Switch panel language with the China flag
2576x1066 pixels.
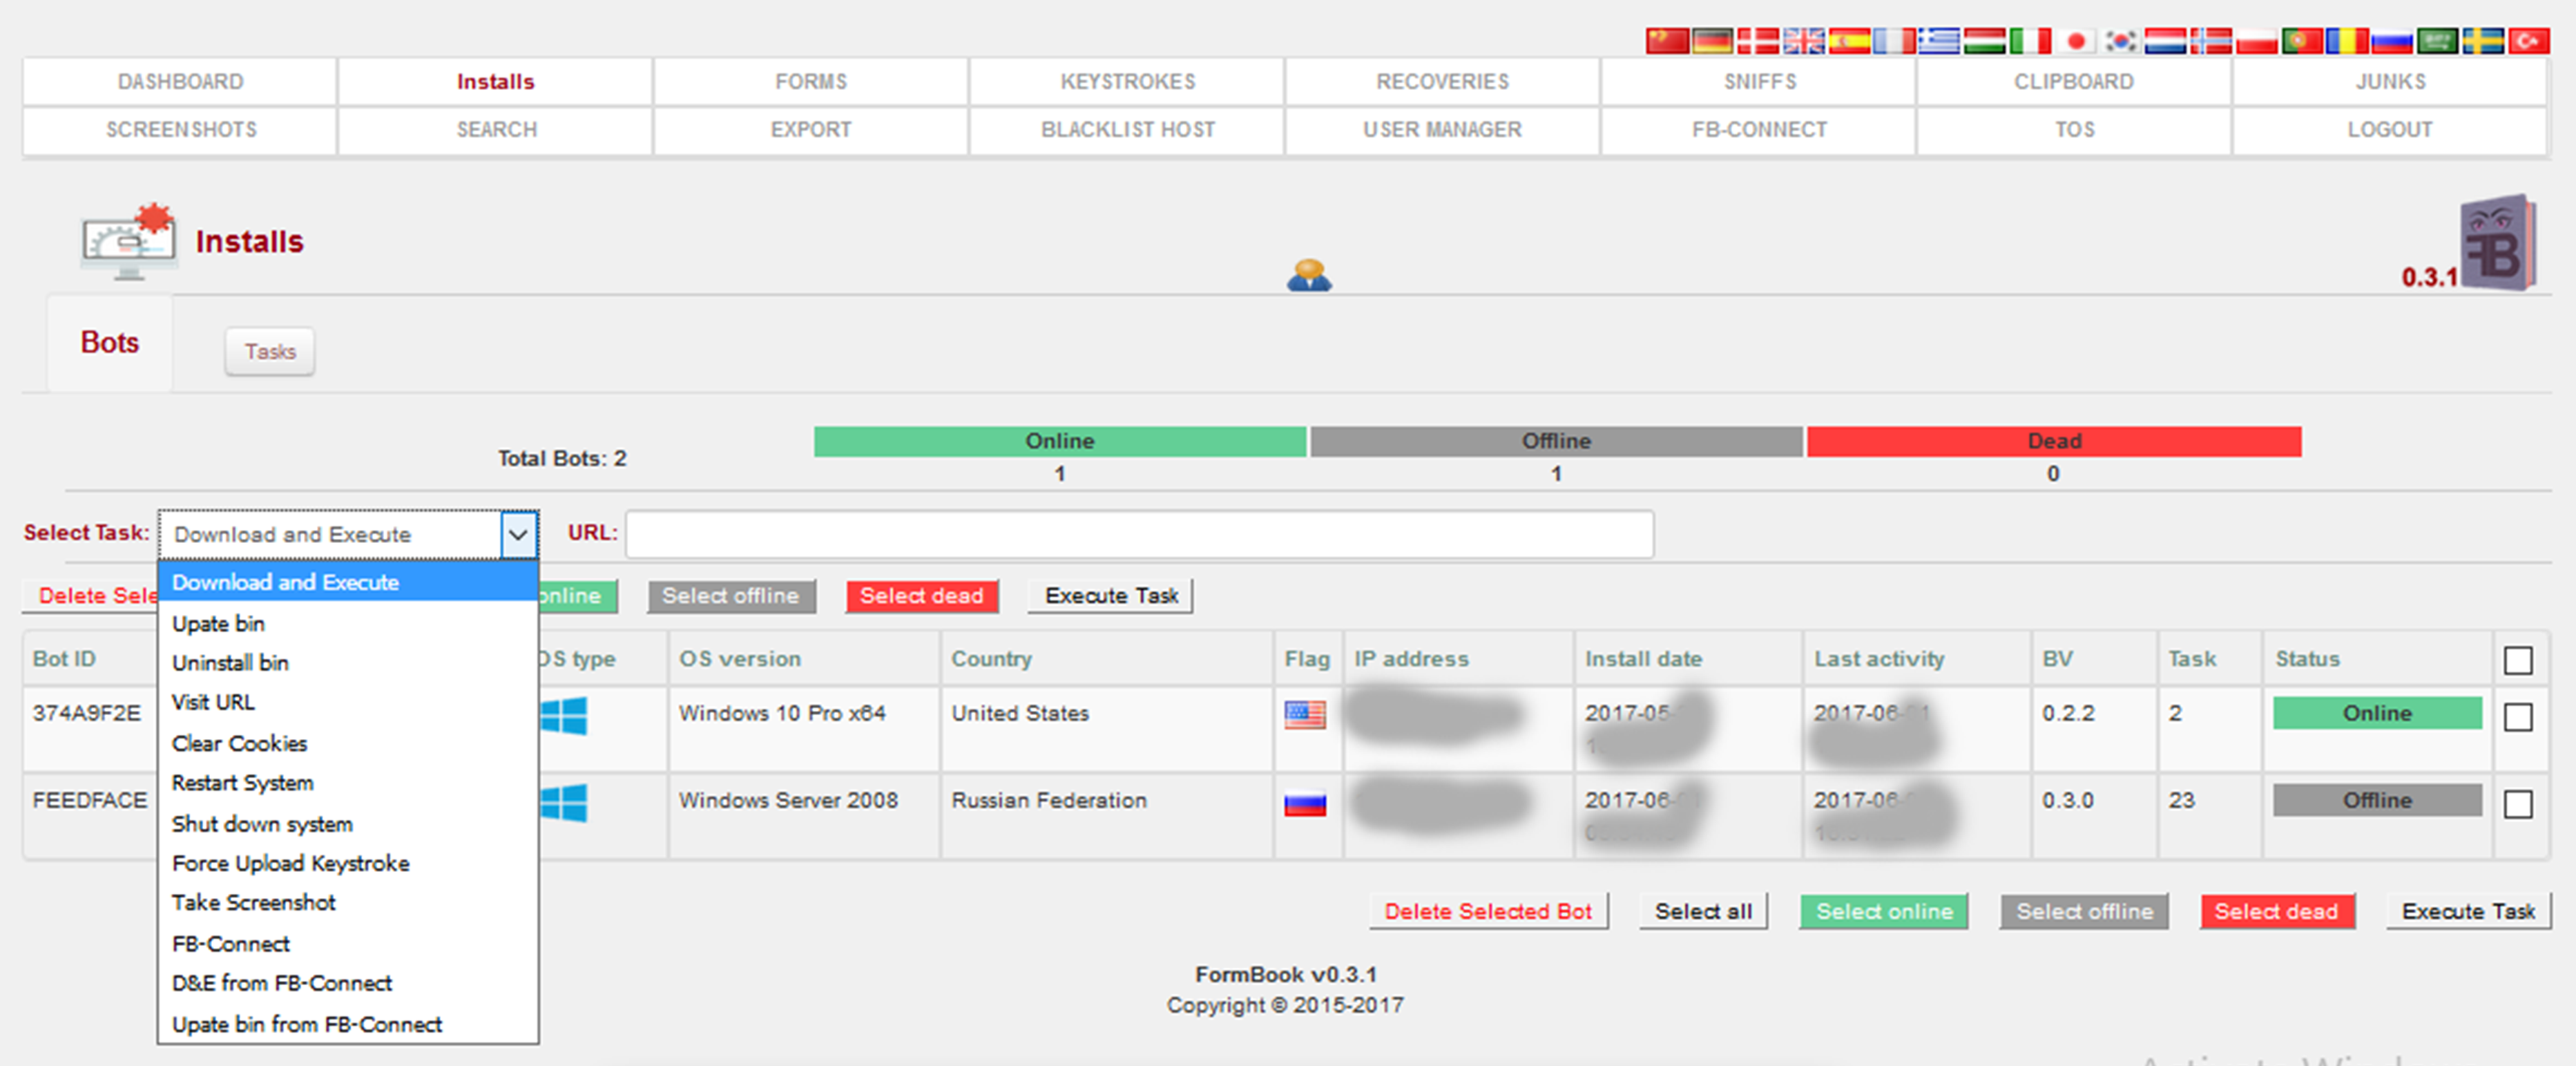tap(1667, 41)
